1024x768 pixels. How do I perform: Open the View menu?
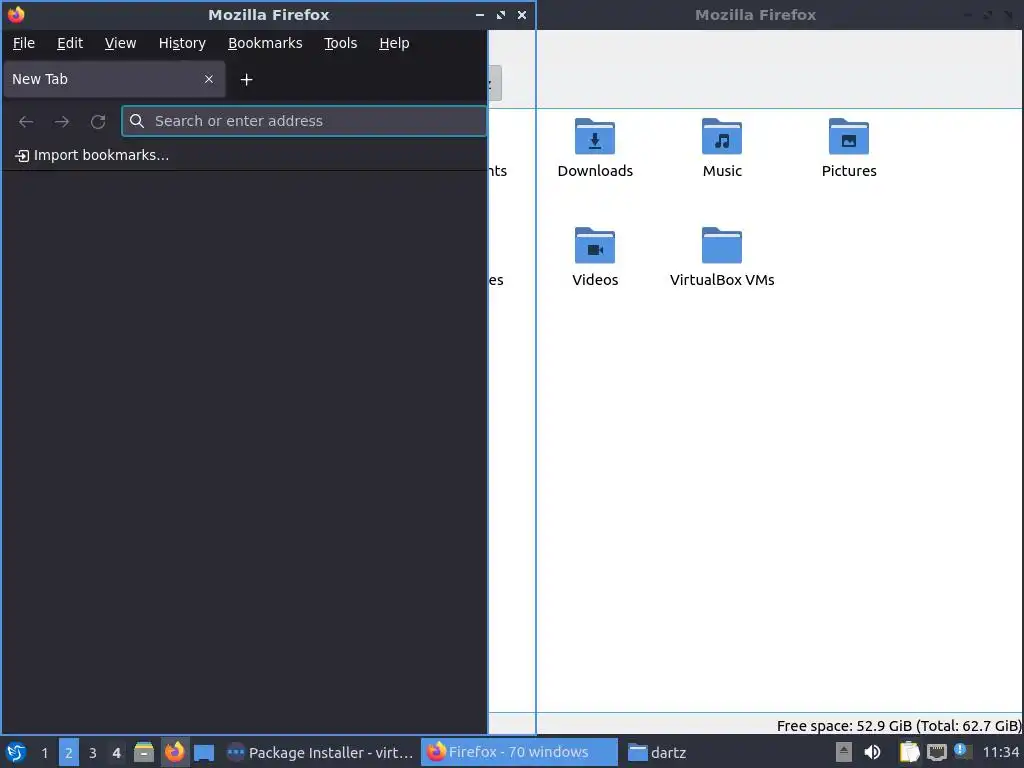click(x=120, y=43)
